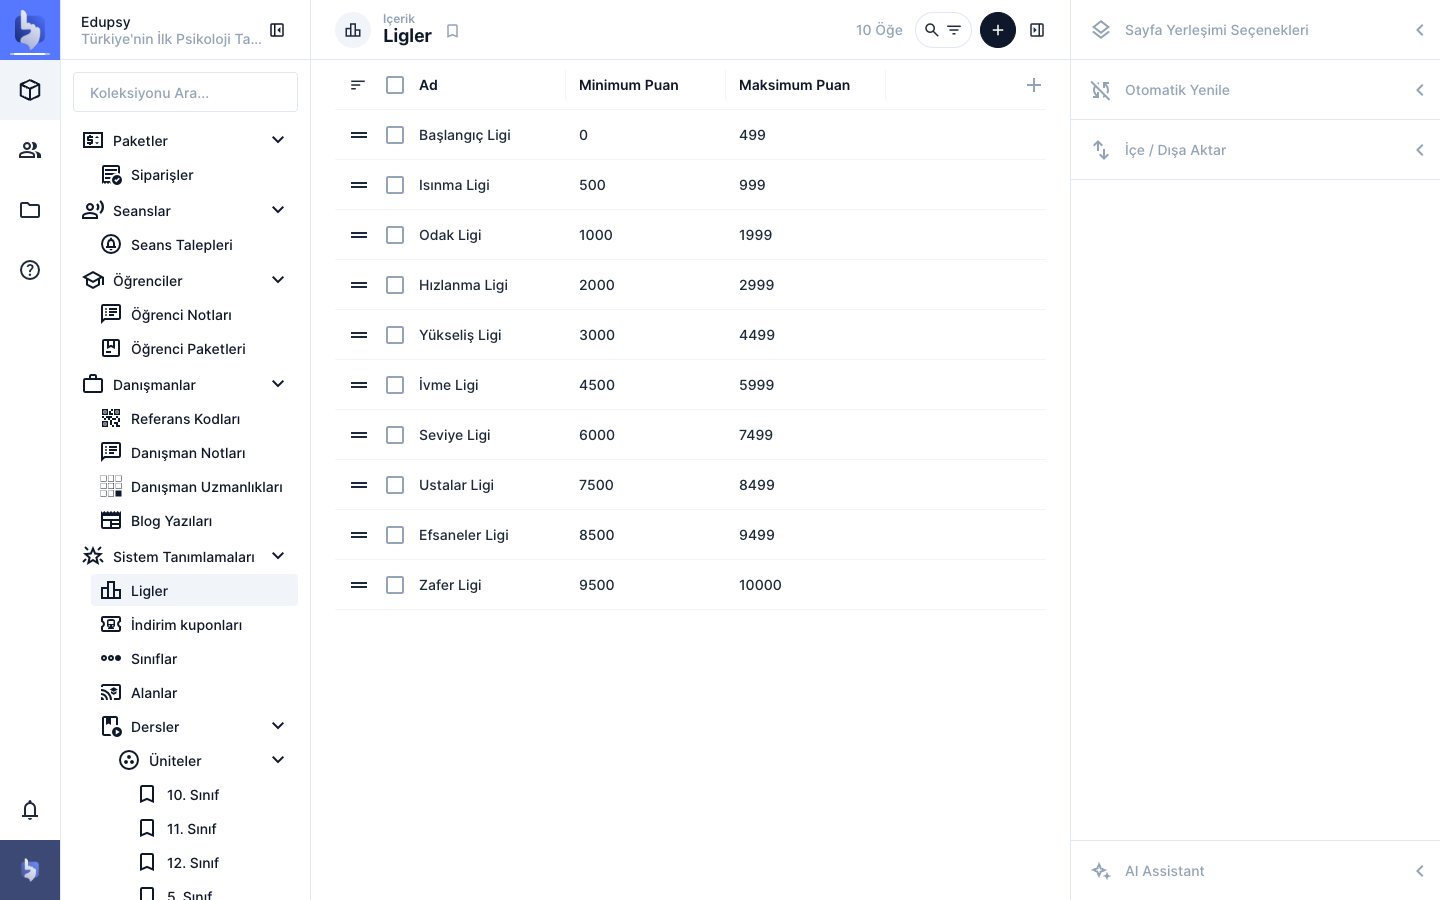The image size is (1440, 900).
Task: Select the İvme Ligi checkbox
Action: [395, 385]
